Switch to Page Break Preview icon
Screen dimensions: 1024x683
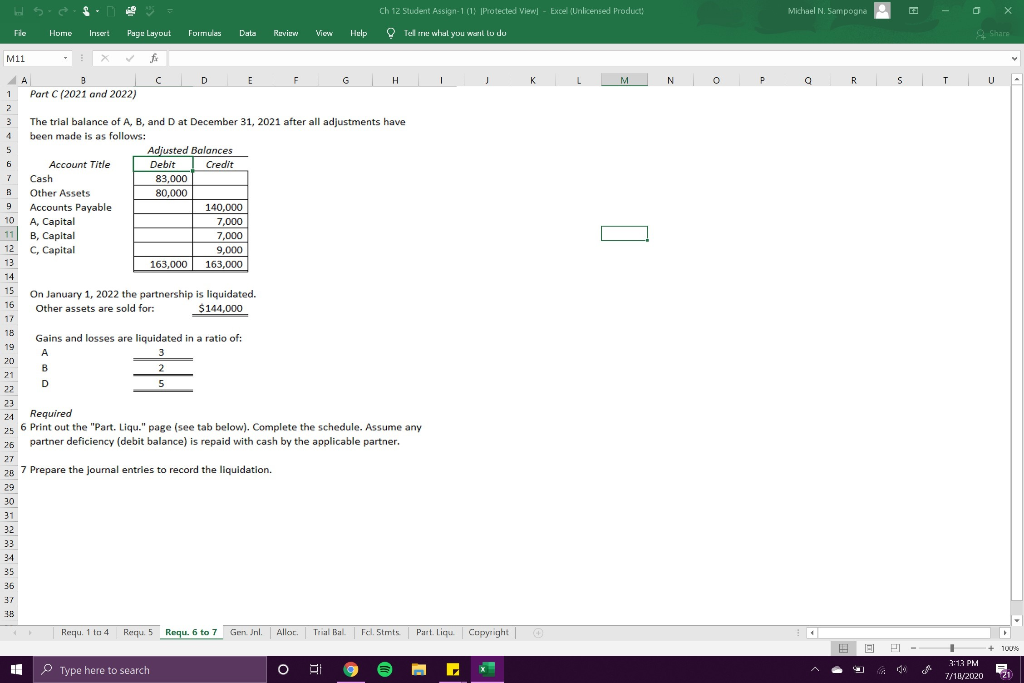click(x=895, y=648)
